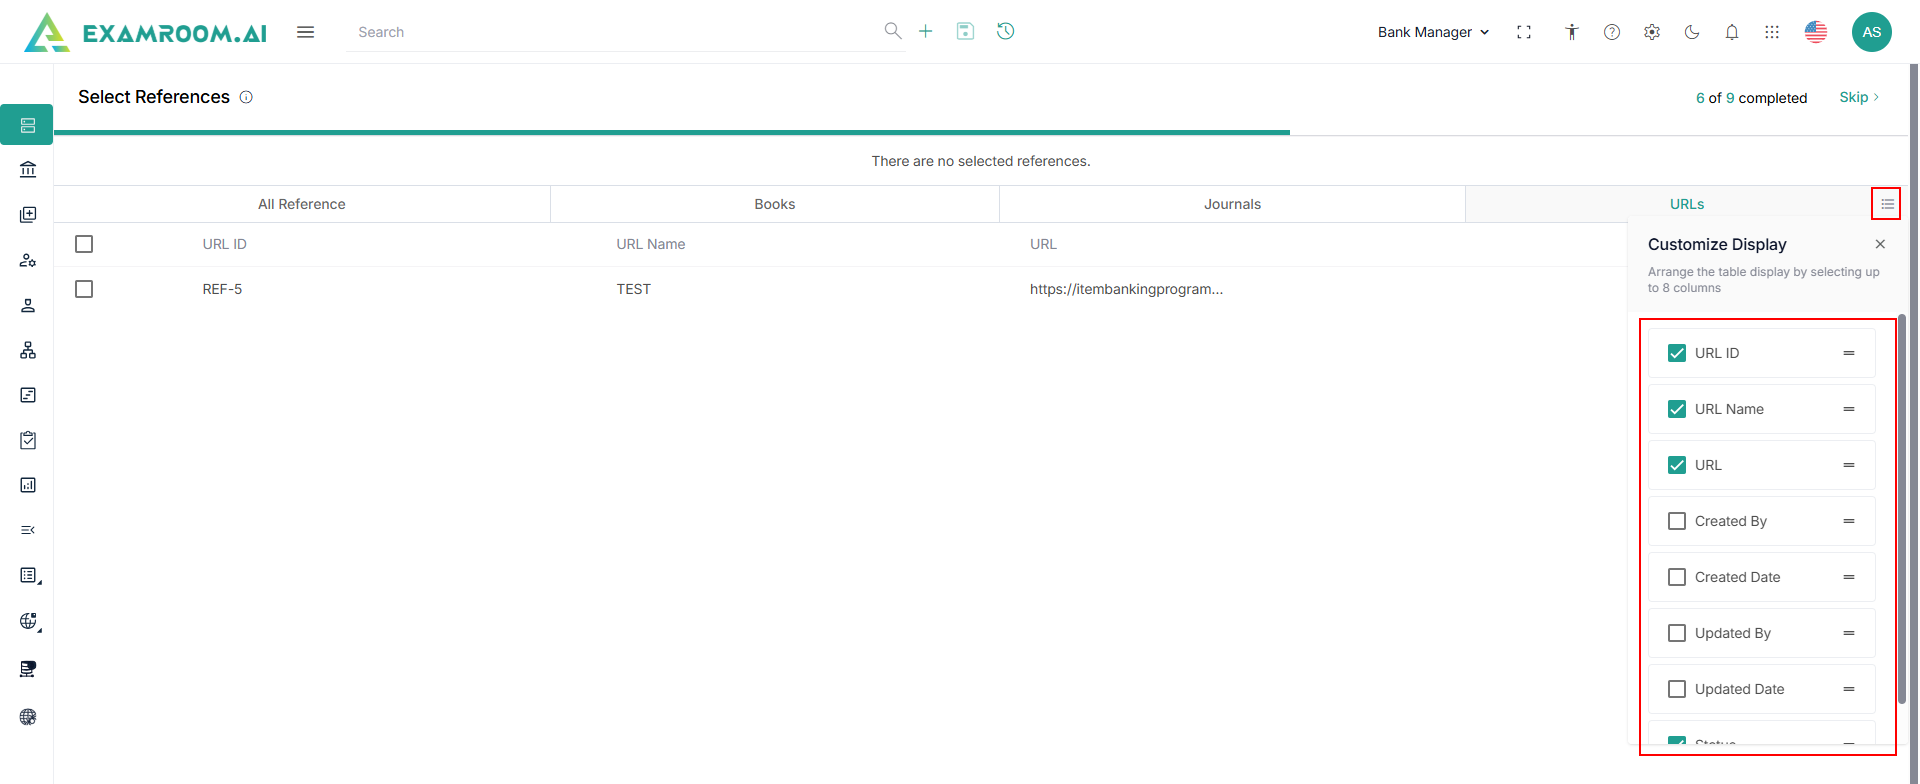Open the single person sidebar icon
The width and height of the screenshot is (1920, 784).
pos(28,305)
